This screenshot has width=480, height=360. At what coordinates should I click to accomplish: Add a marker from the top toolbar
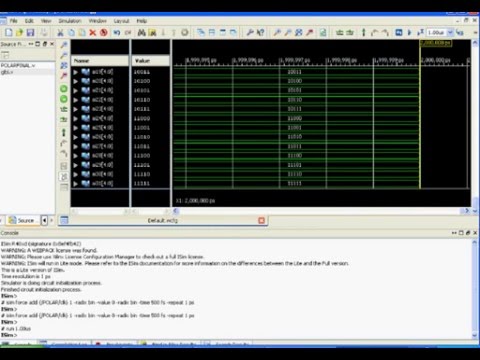pos(364,32)
